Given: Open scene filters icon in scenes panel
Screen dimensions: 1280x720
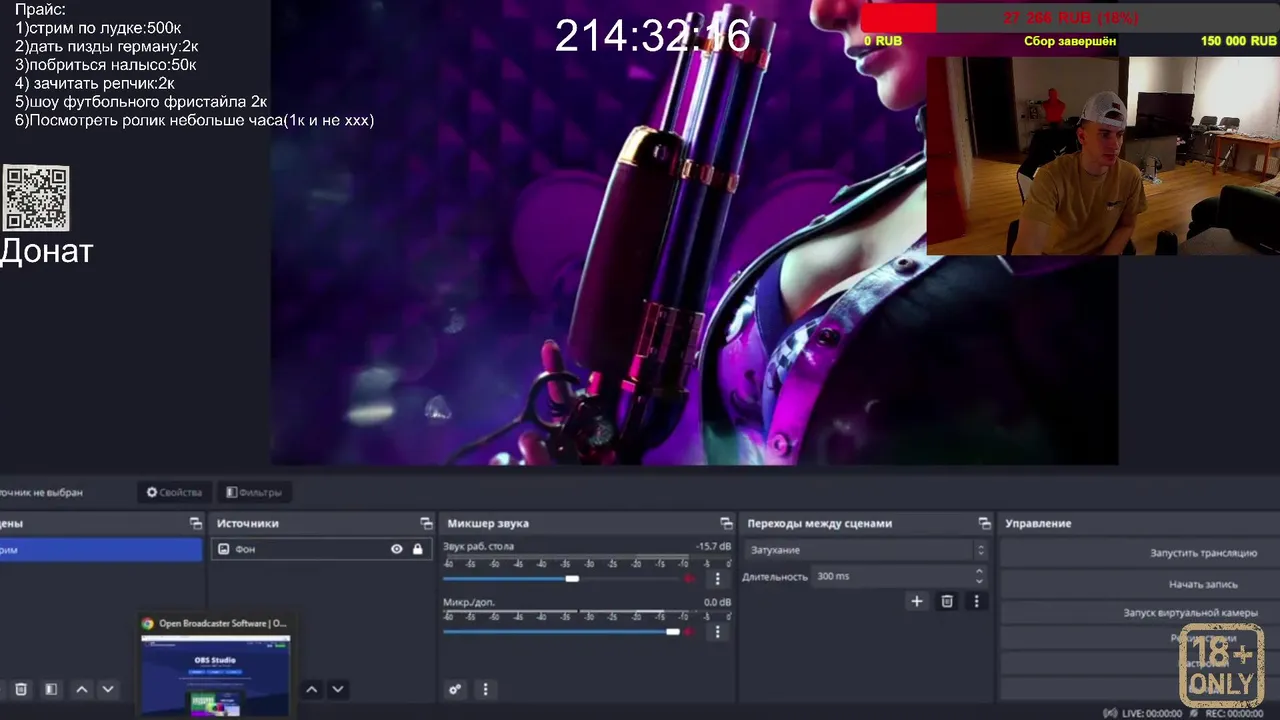Looking at the screenshot, I should [x=51, y=689].
